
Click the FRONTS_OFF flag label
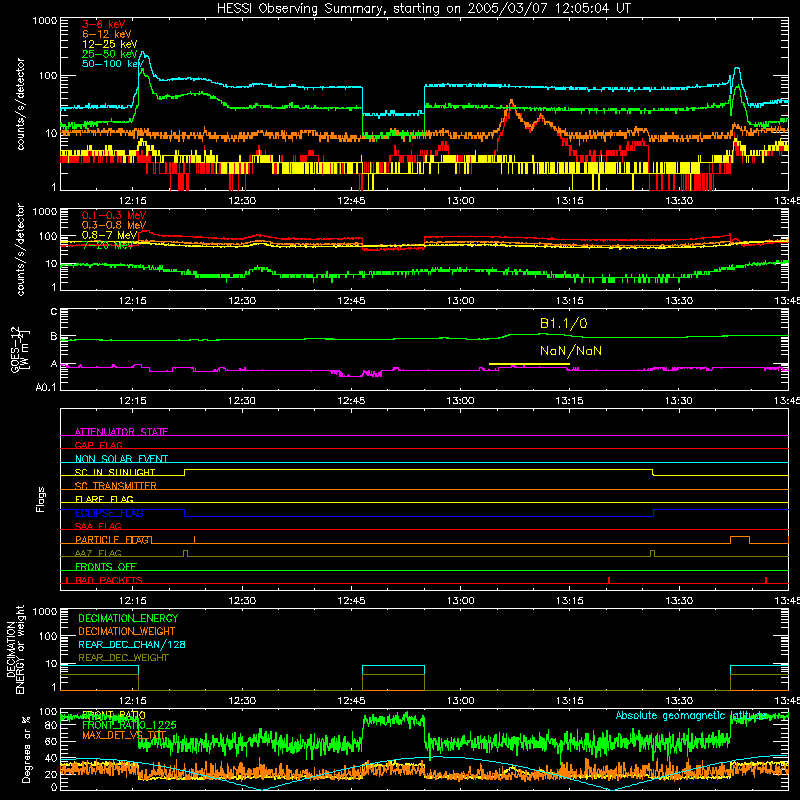106,567
